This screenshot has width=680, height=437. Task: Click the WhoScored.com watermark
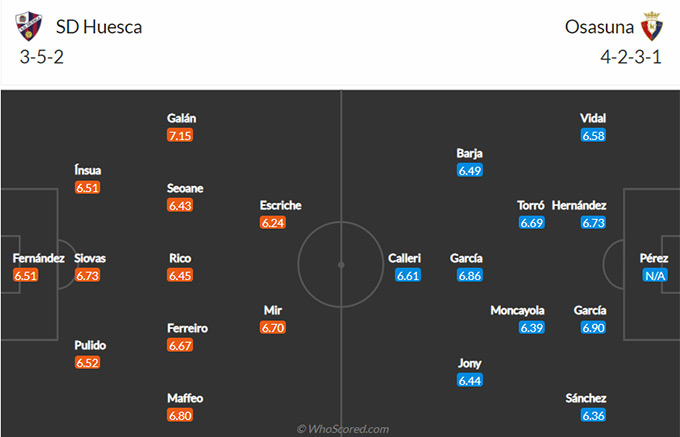[343, 429]
